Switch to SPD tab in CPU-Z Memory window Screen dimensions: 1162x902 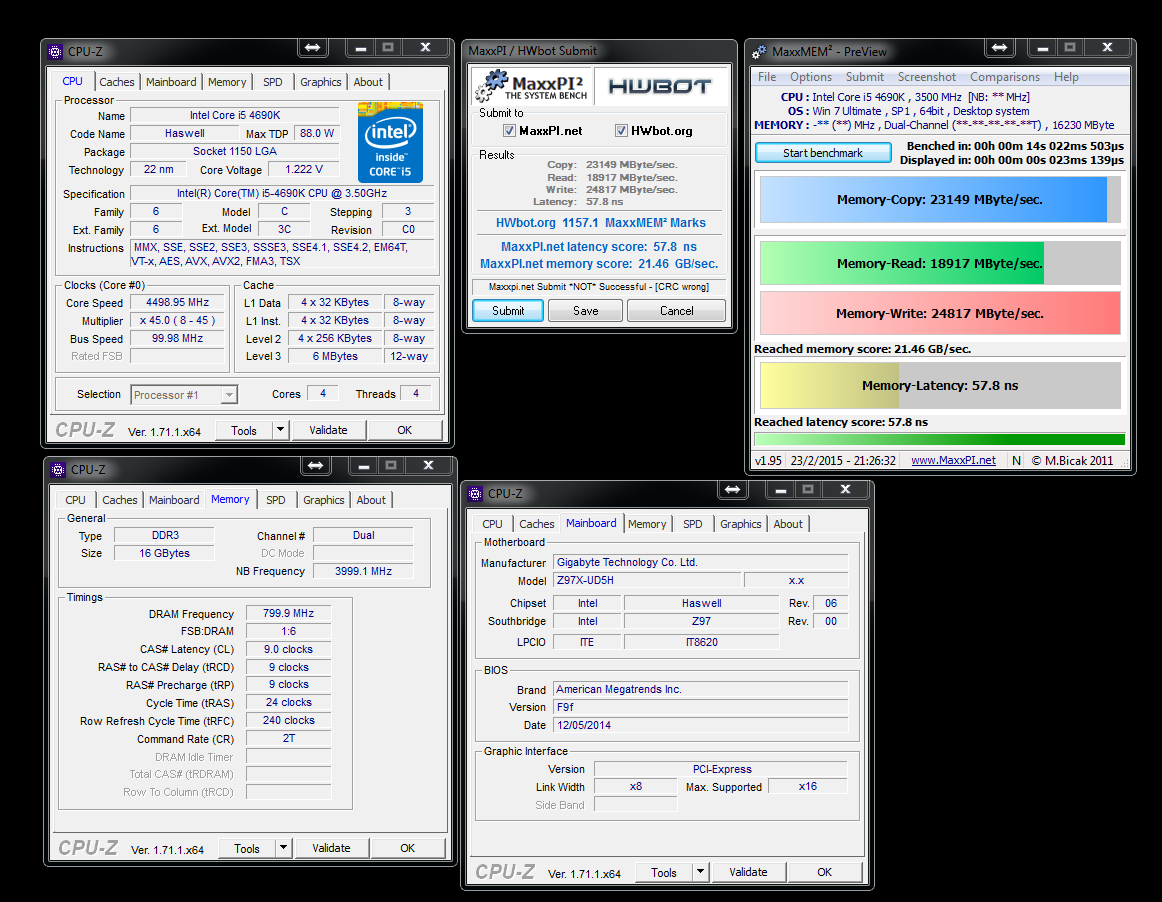click(276, 500)
